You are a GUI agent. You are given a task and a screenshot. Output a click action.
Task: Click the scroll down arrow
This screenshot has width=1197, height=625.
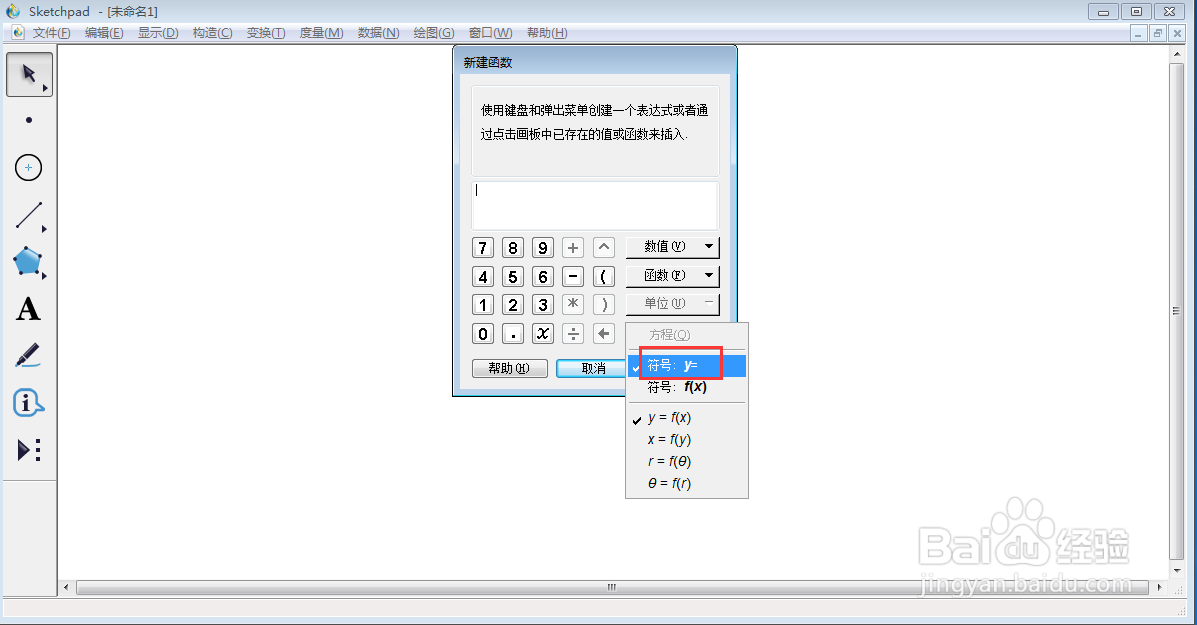(1176, 570)
